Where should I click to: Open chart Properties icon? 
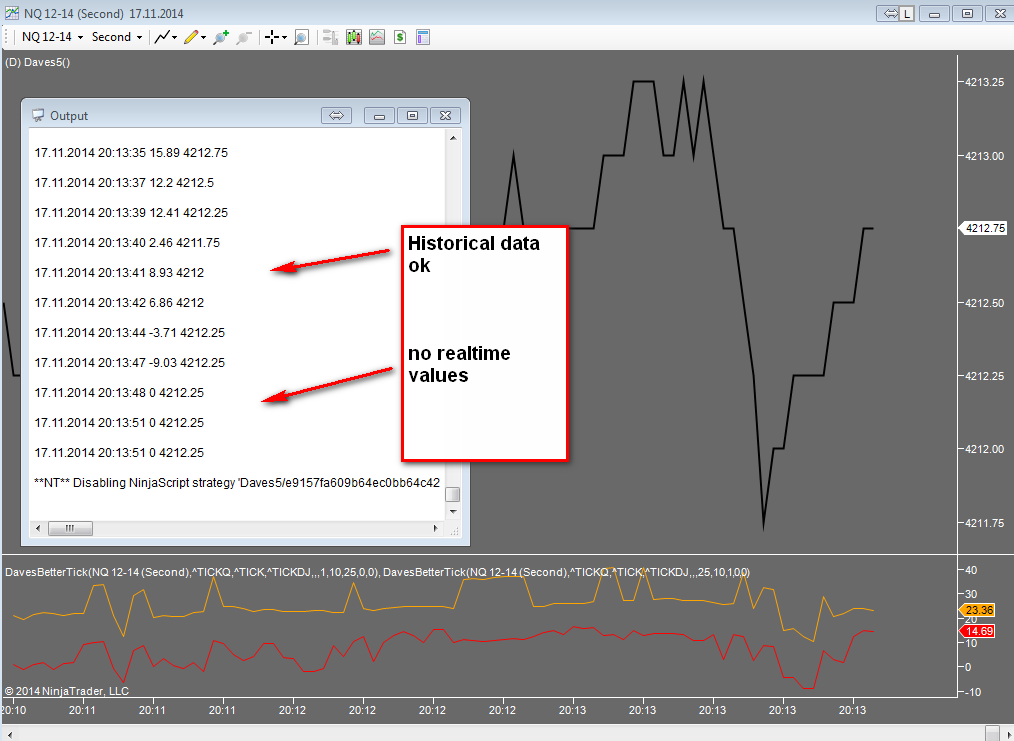coord(423,38)
